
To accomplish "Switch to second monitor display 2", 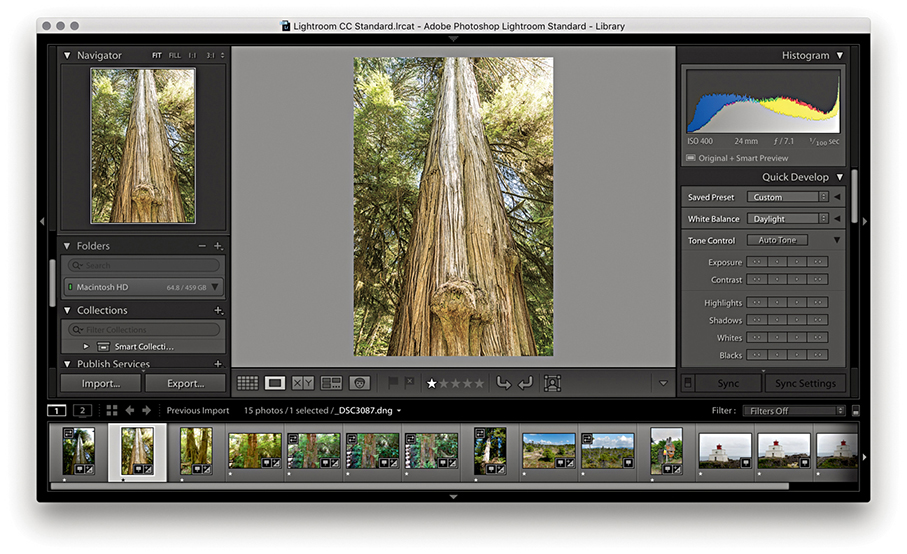I will coord(82,410).
